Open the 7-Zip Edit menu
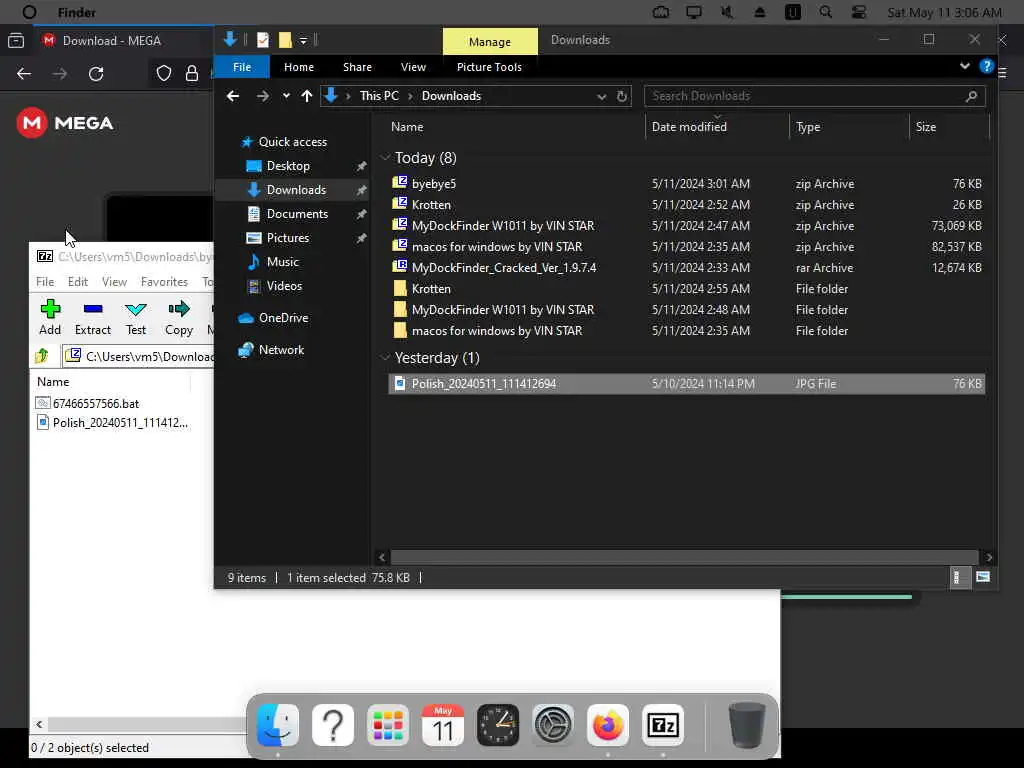This screenshot has height=768, width=1024. 78,281
